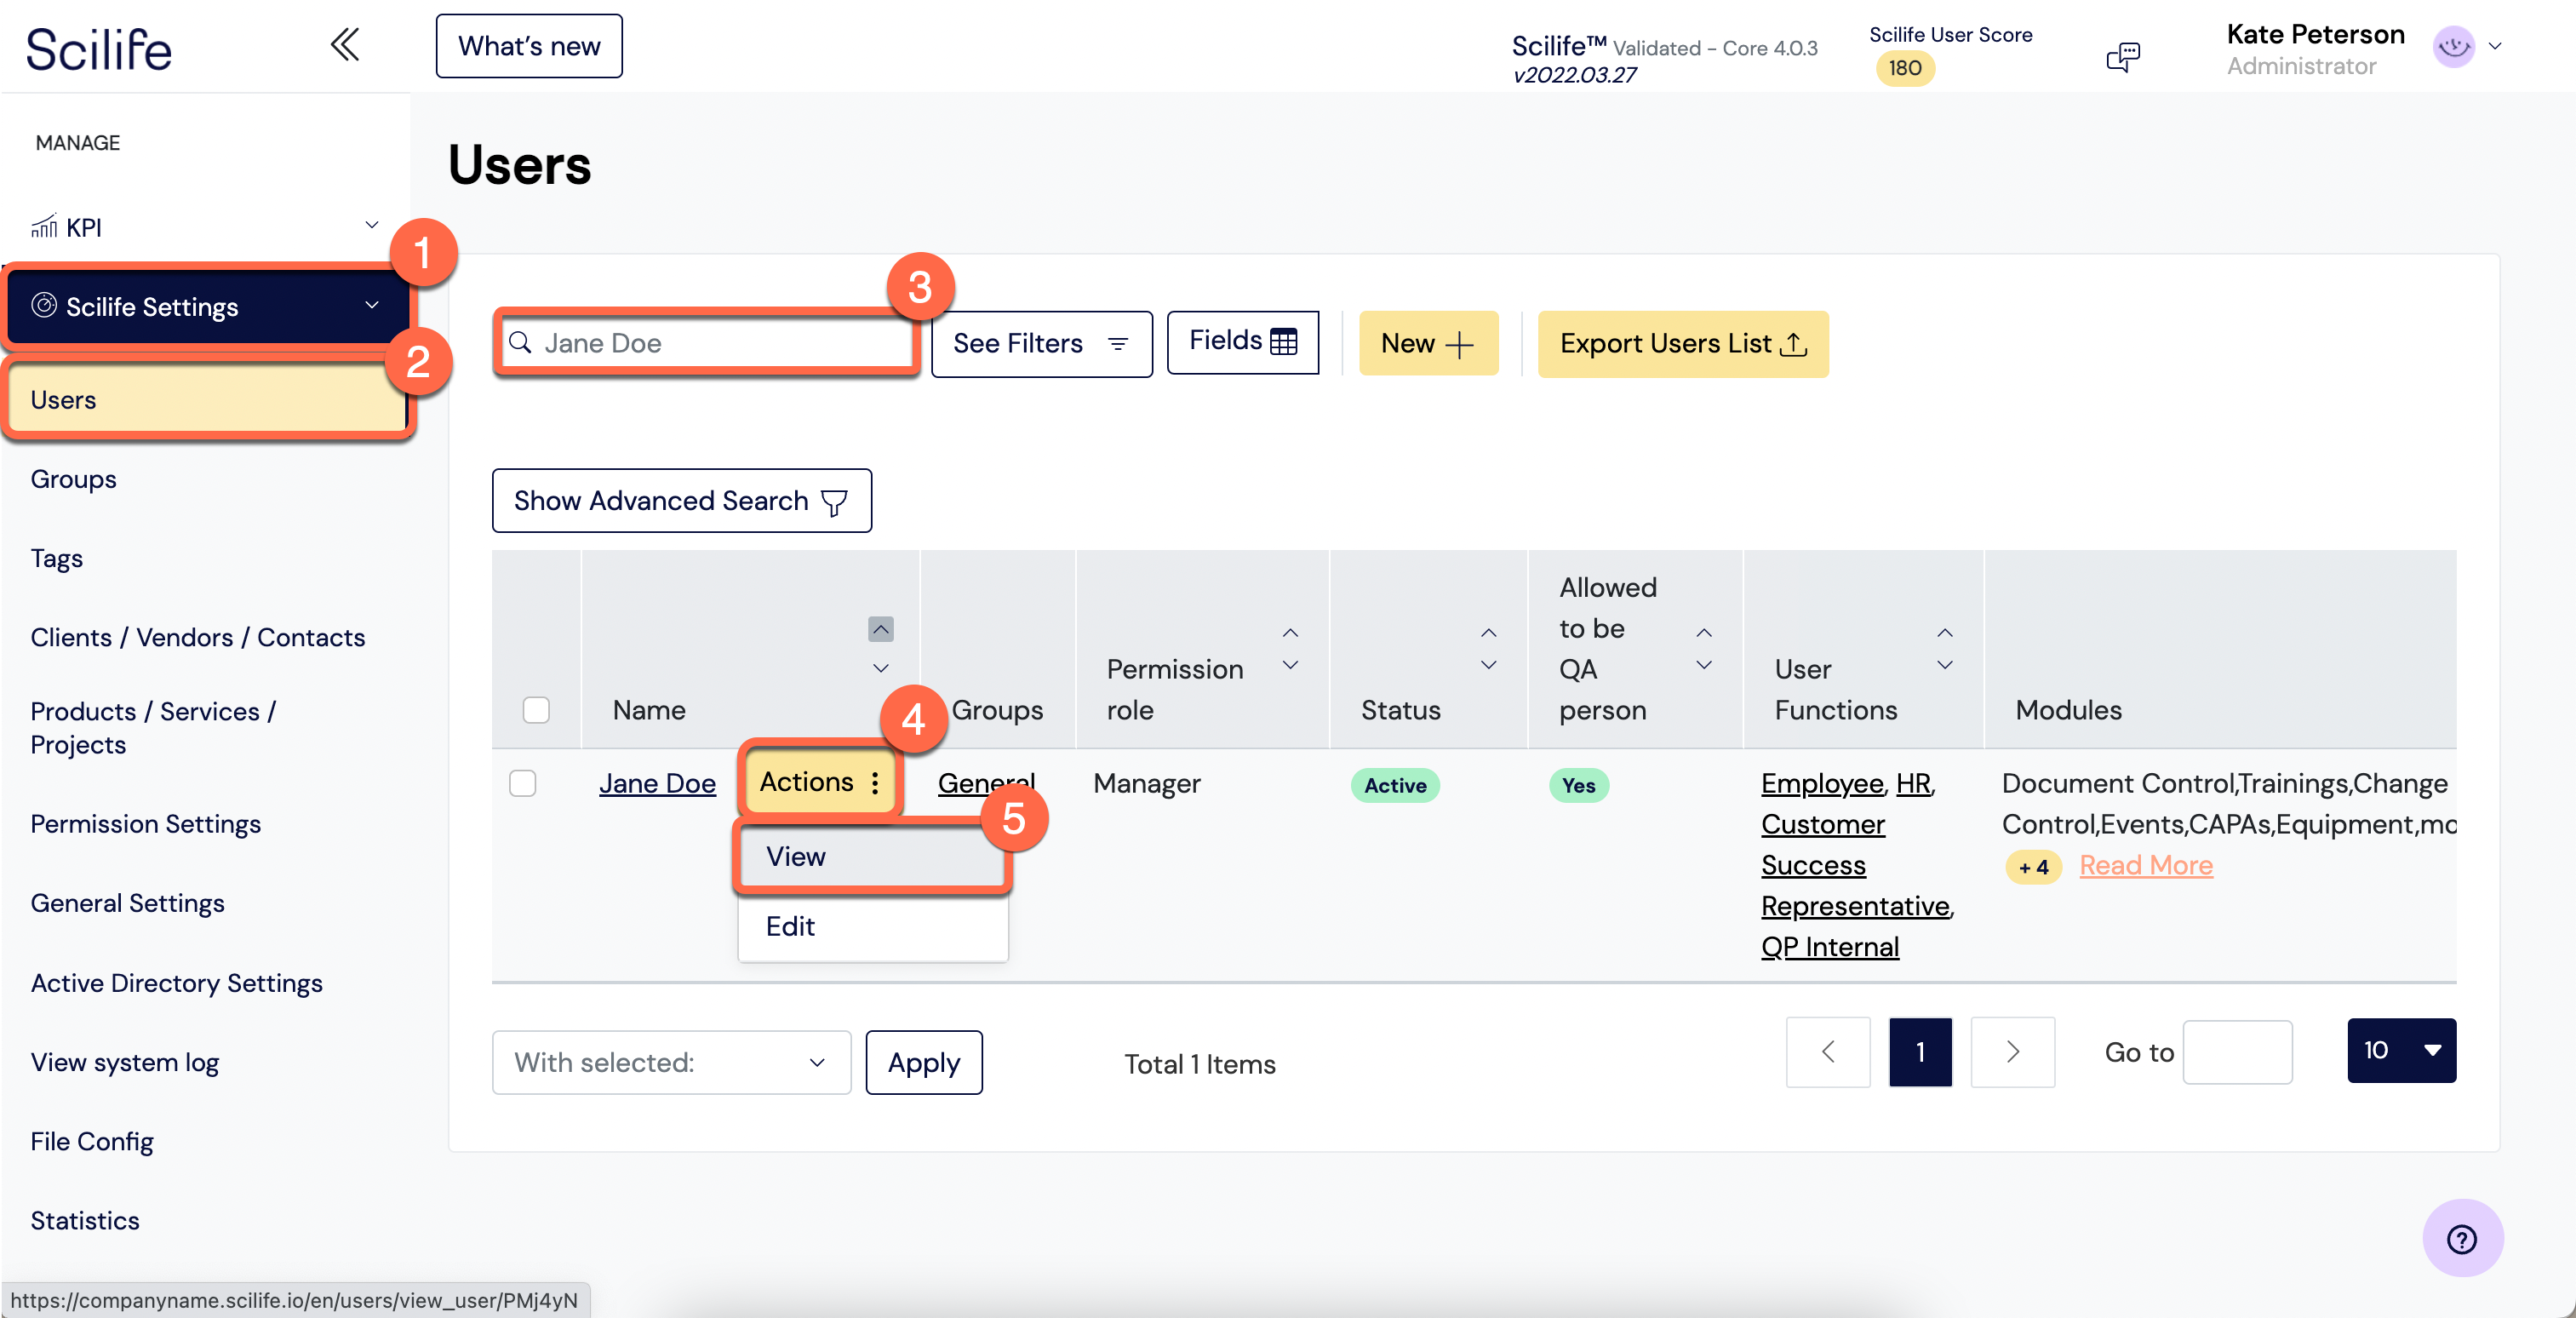Click Kate Peterson's avatar icon
Image resolution: width=2576 pixels, height=1318 pixels.
point(2453,46)
